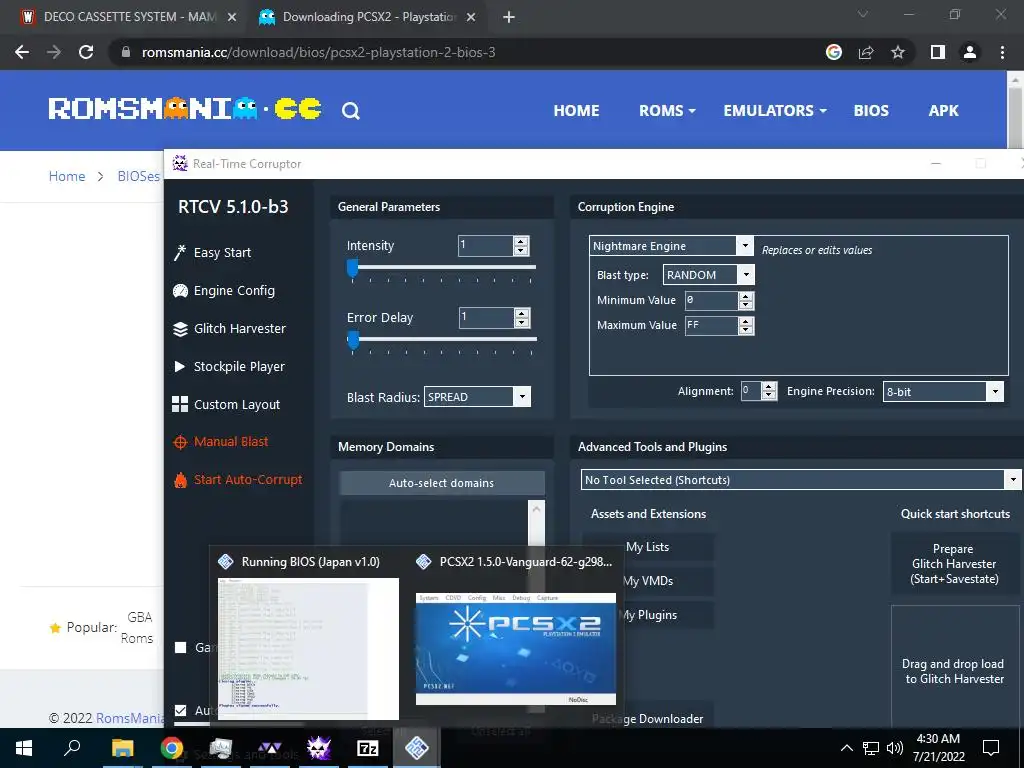Viewport: 1024px width, 768px height.
Task: Open Chrome tab search chevron
Action: [x=863, y=14]
